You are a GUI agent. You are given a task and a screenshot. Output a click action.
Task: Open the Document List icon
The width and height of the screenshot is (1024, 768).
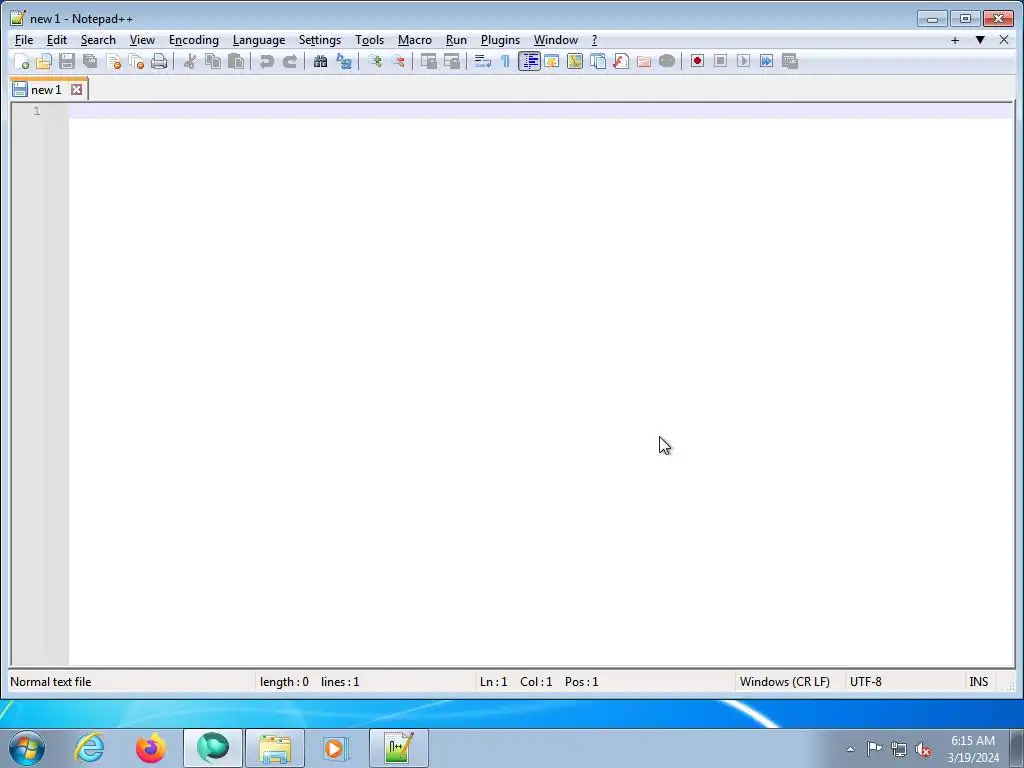[598, 61]
